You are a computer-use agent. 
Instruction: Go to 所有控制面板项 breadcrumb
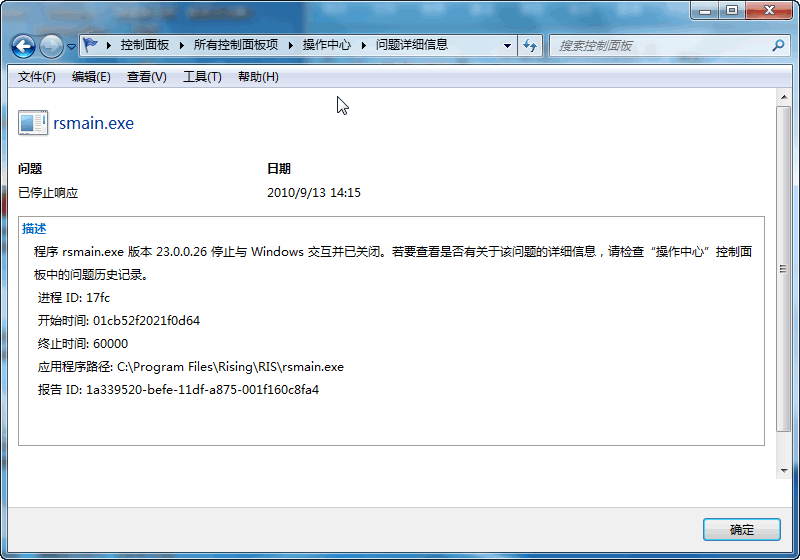coord(236,45)
